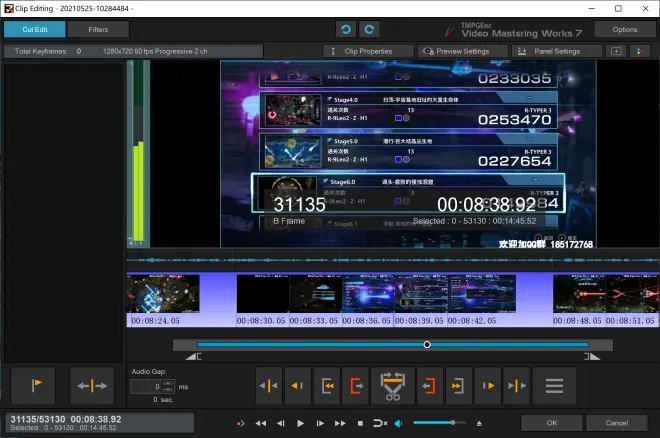Click the Options button
This screenshot has height=438, width=660.
pyautogui.click(x=625, y=29)
